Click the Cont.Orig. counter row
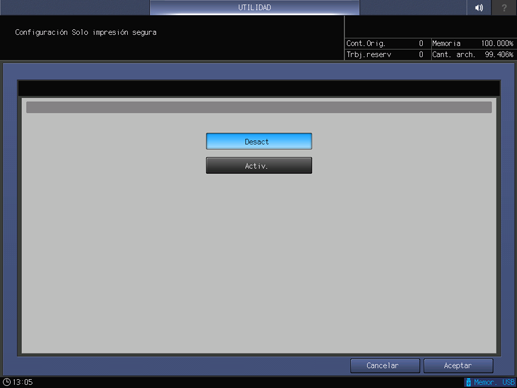This screenshot has height=388, width=517. (x=387, y=43)
